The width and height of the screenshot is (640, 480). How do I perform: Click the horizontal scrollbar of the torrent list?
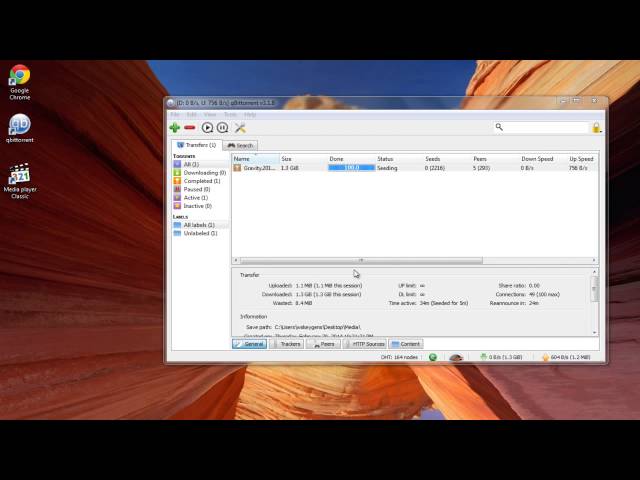(x=361, y=260)
